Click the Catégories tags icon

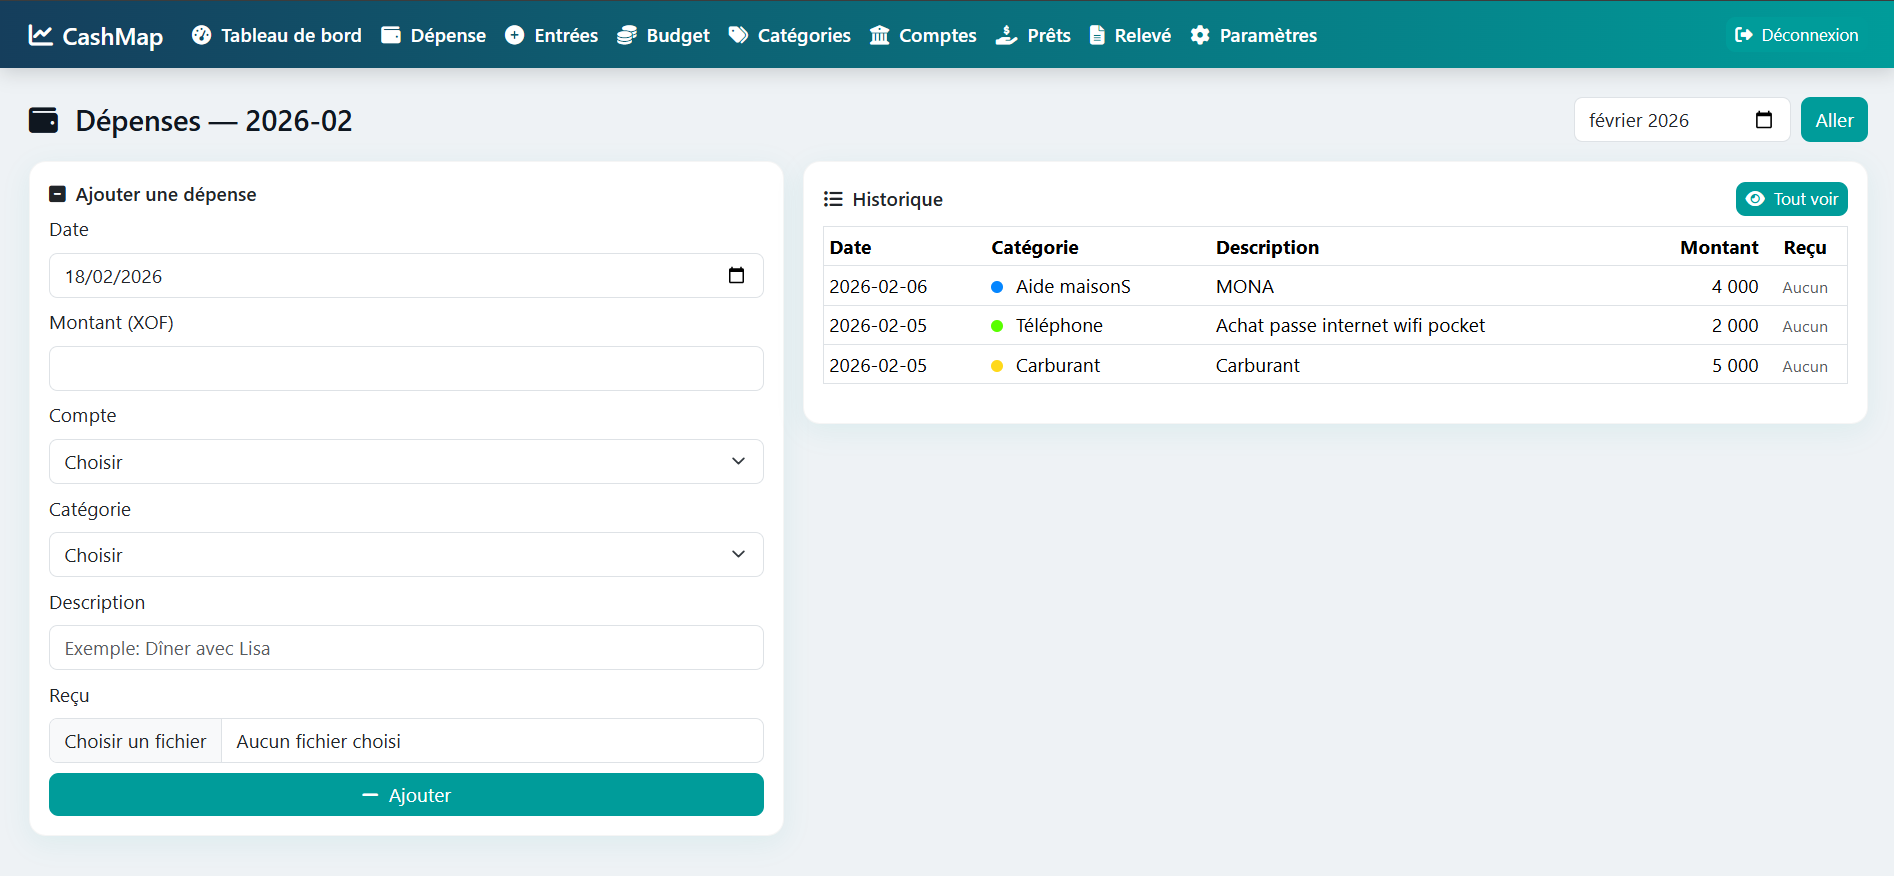[738, 35]
